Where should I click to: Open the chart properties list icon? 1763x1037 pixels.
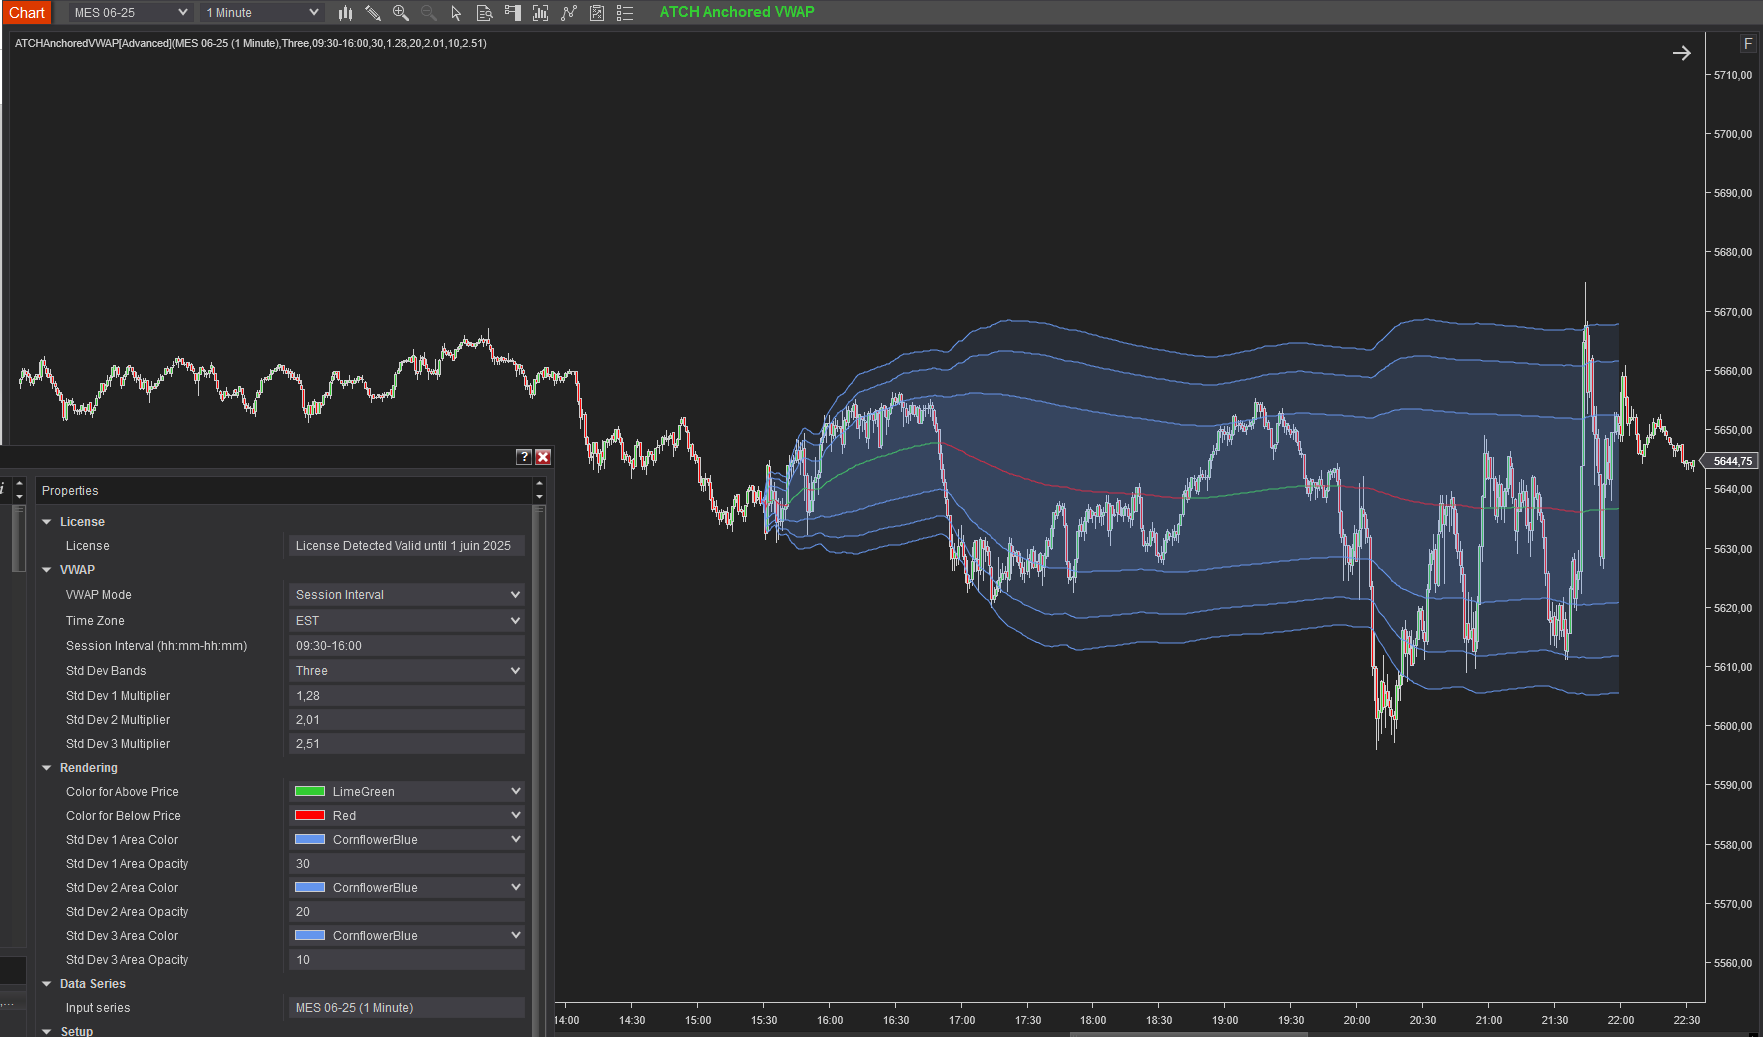[625, 13]
